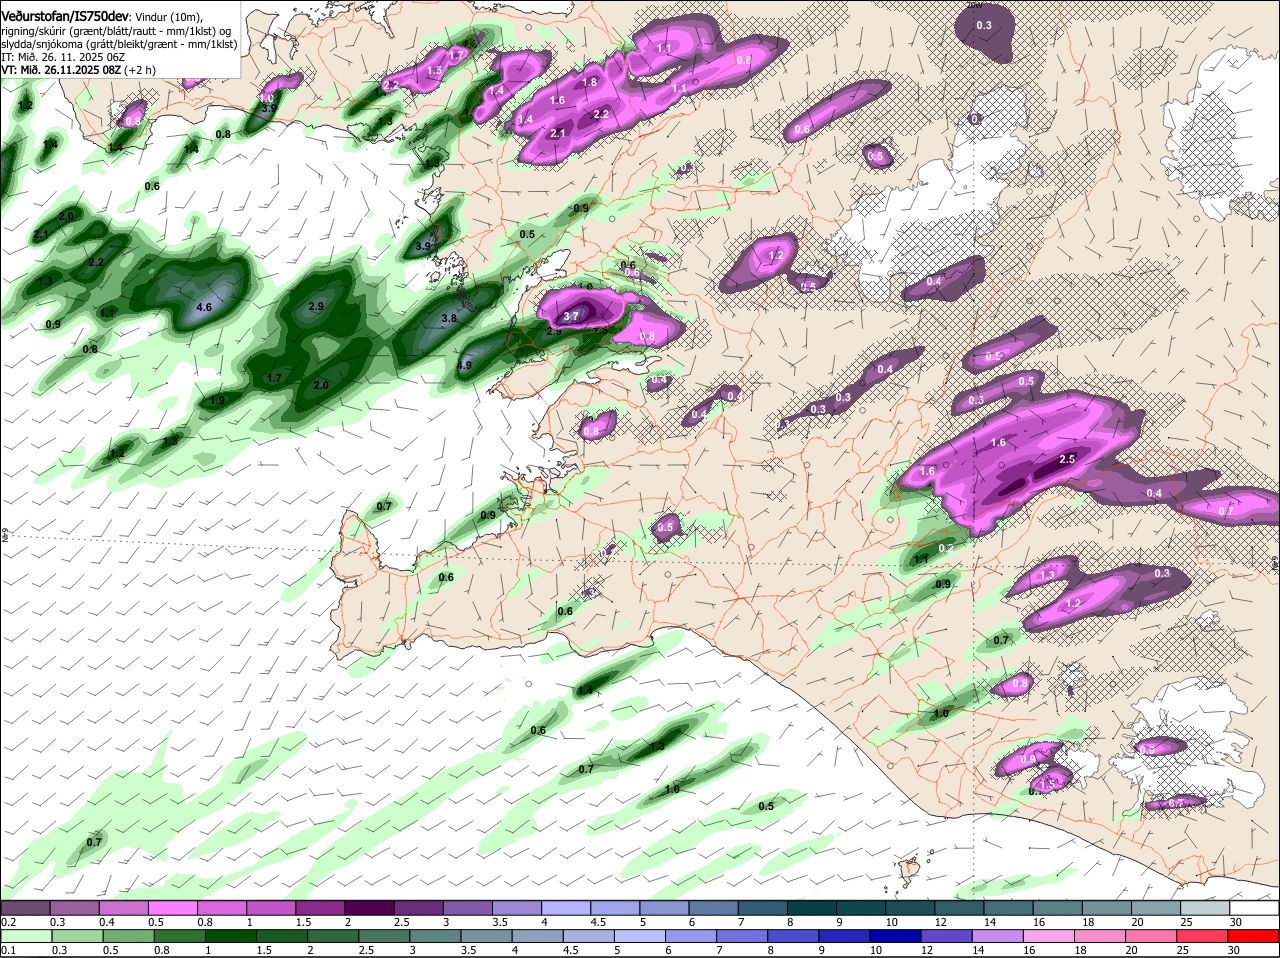Click the '3.8' rain value on the map
This screenshot has width=1280, height=958.
pos(449,318)
